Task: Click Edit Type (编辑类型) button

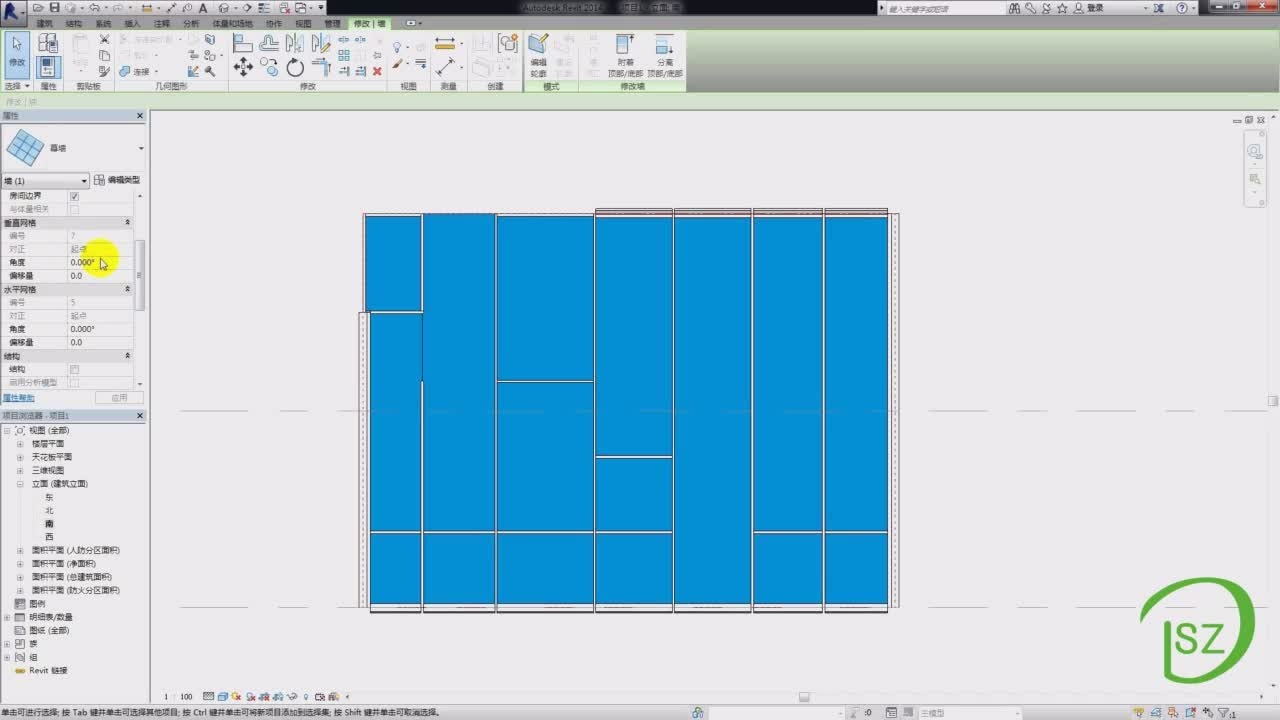Action: (x=117, y=181)
